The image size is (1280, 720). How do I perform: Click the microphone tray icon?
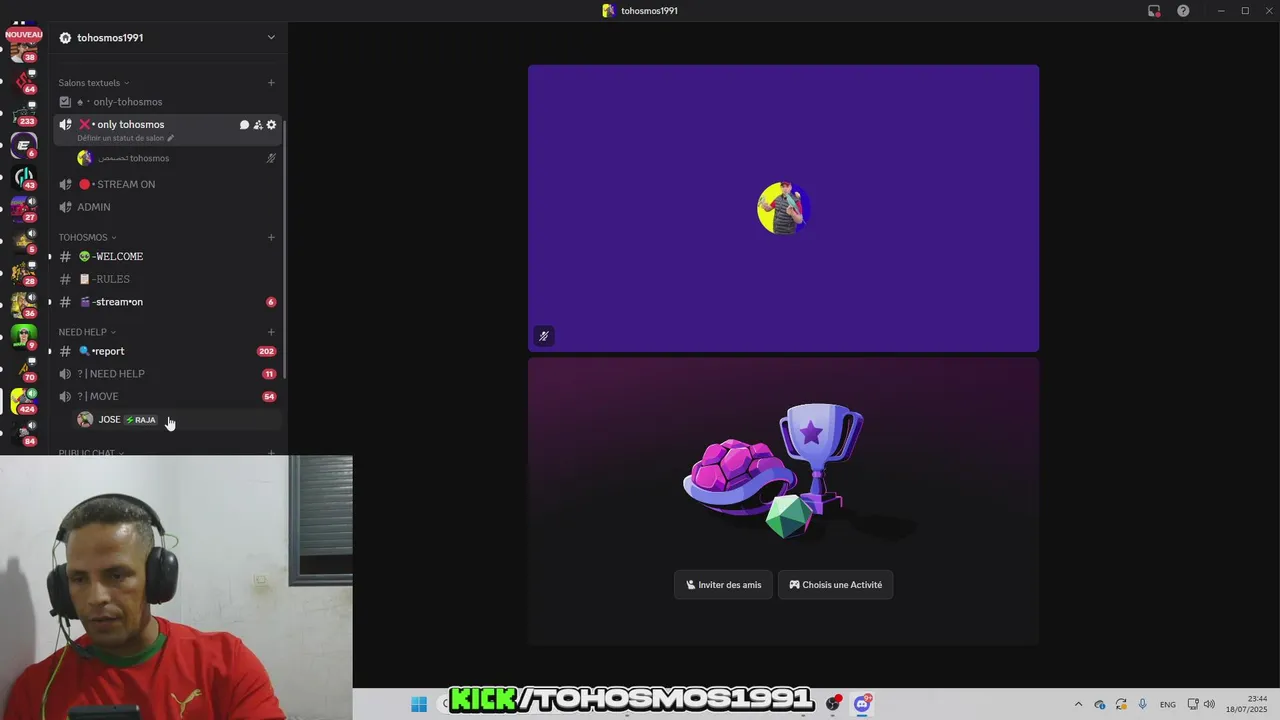1143,704
